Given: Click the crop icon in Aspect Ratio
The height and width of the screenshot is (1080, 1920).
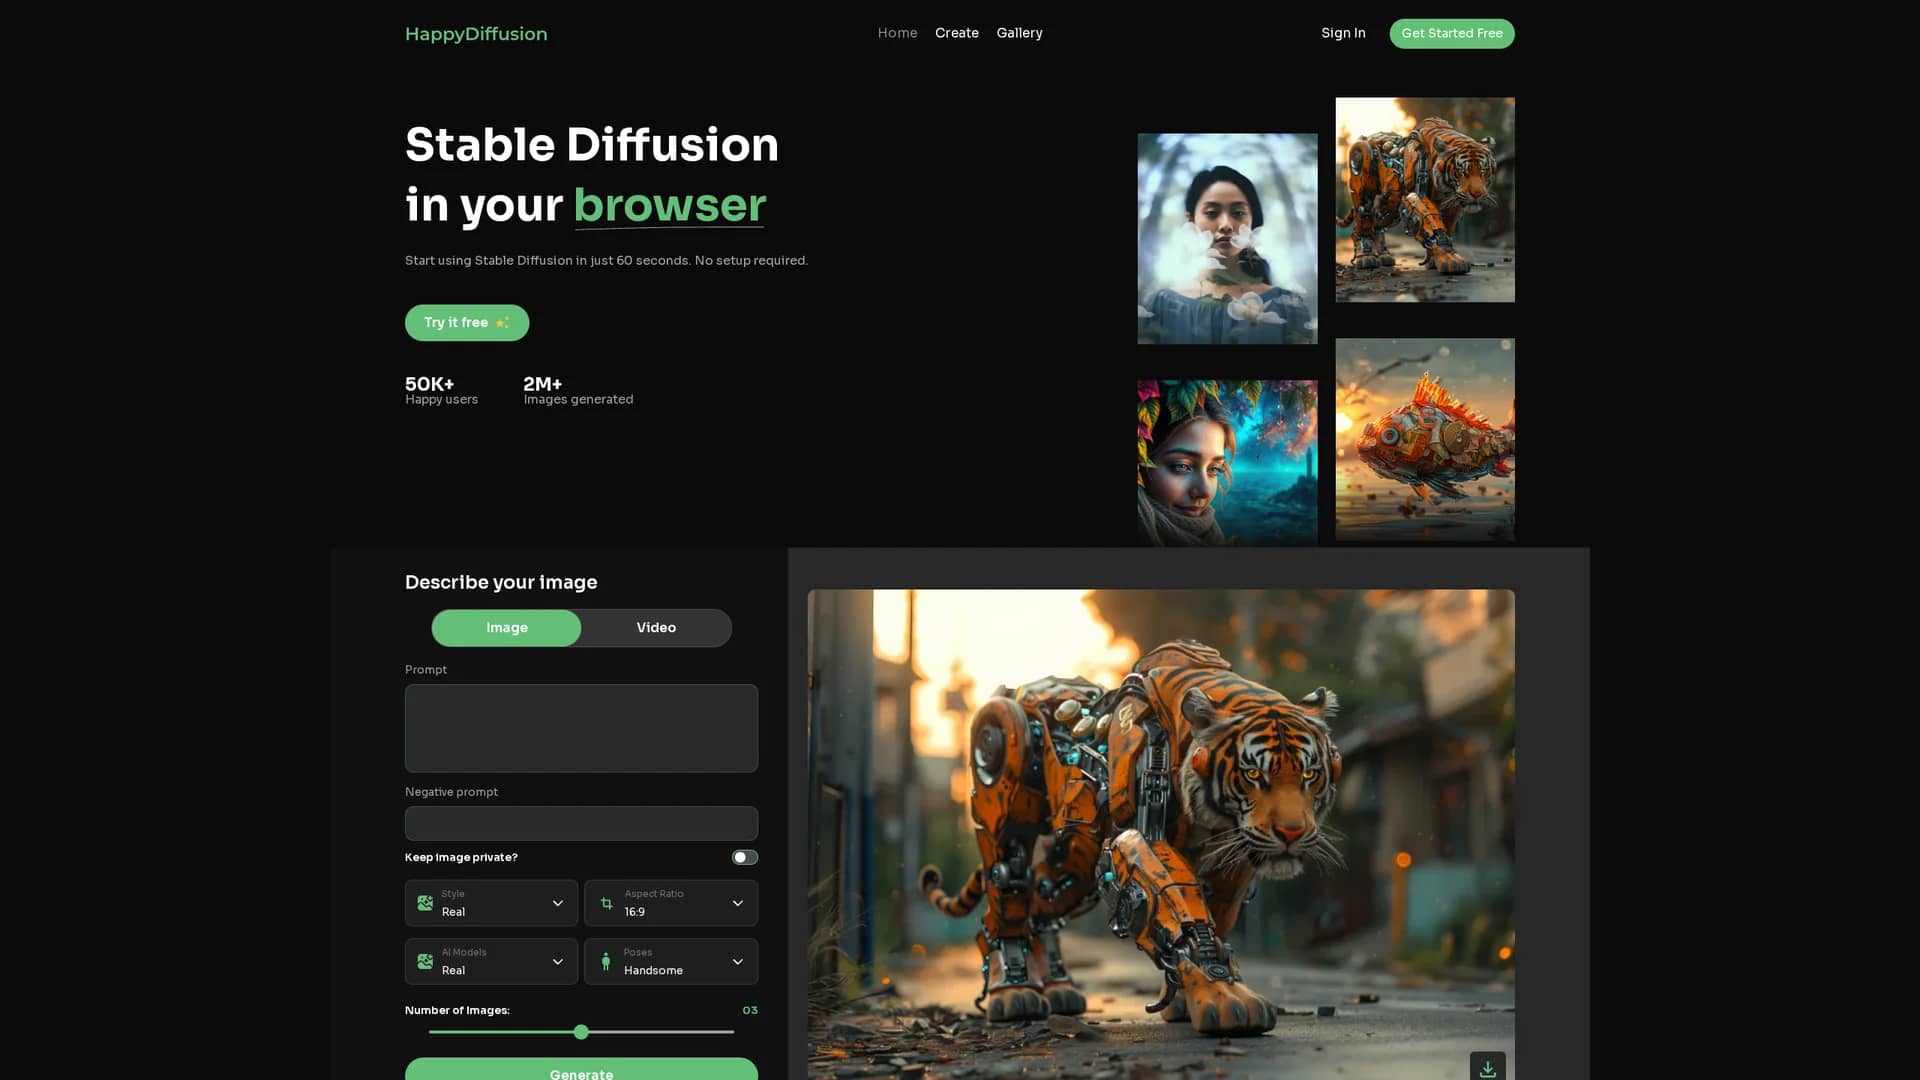Looking at the screenshot, I should click(606, 903).
